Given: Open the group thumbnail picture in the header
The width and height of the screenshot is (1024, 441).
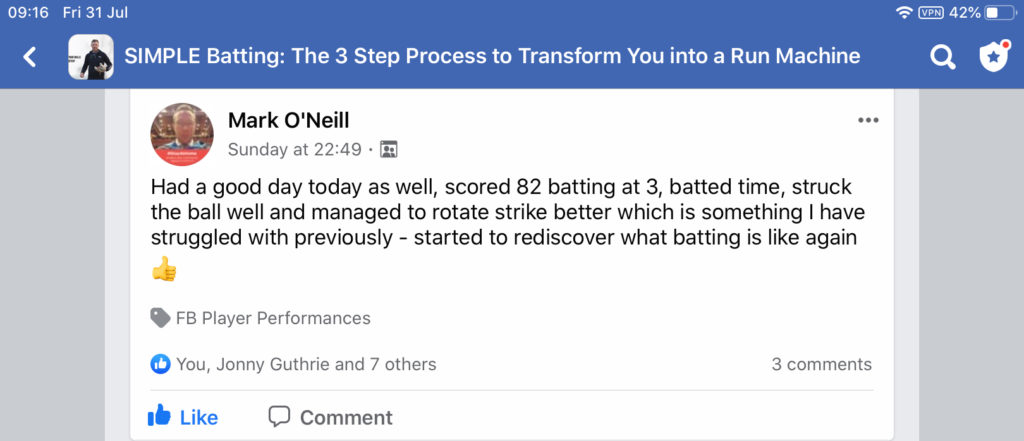Looking at the screenshot, I should coord(91,57).
